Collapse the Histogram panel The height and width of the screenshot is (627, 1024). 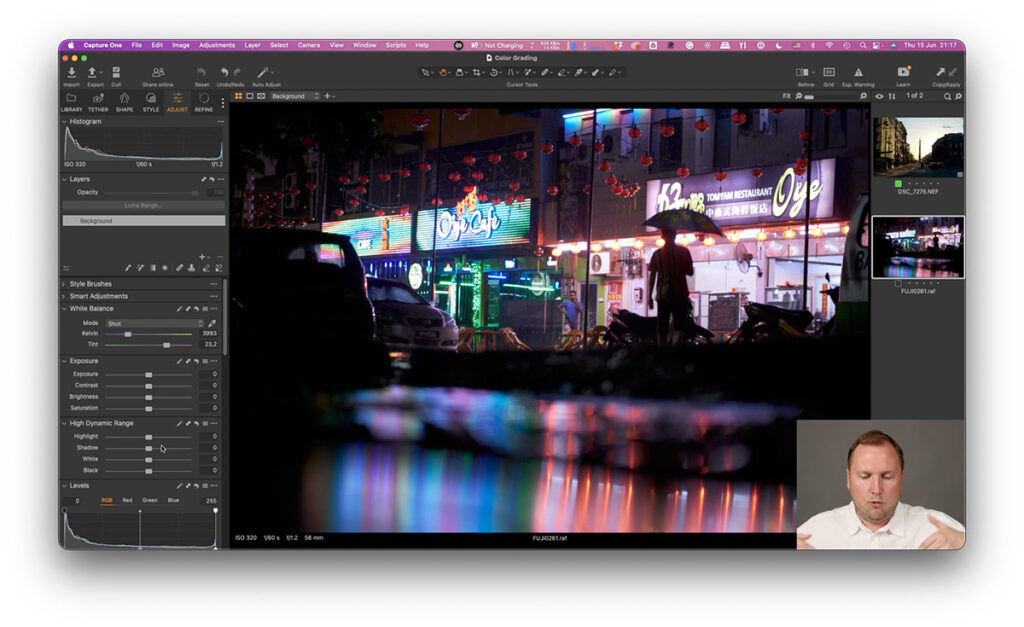[65, 121]
